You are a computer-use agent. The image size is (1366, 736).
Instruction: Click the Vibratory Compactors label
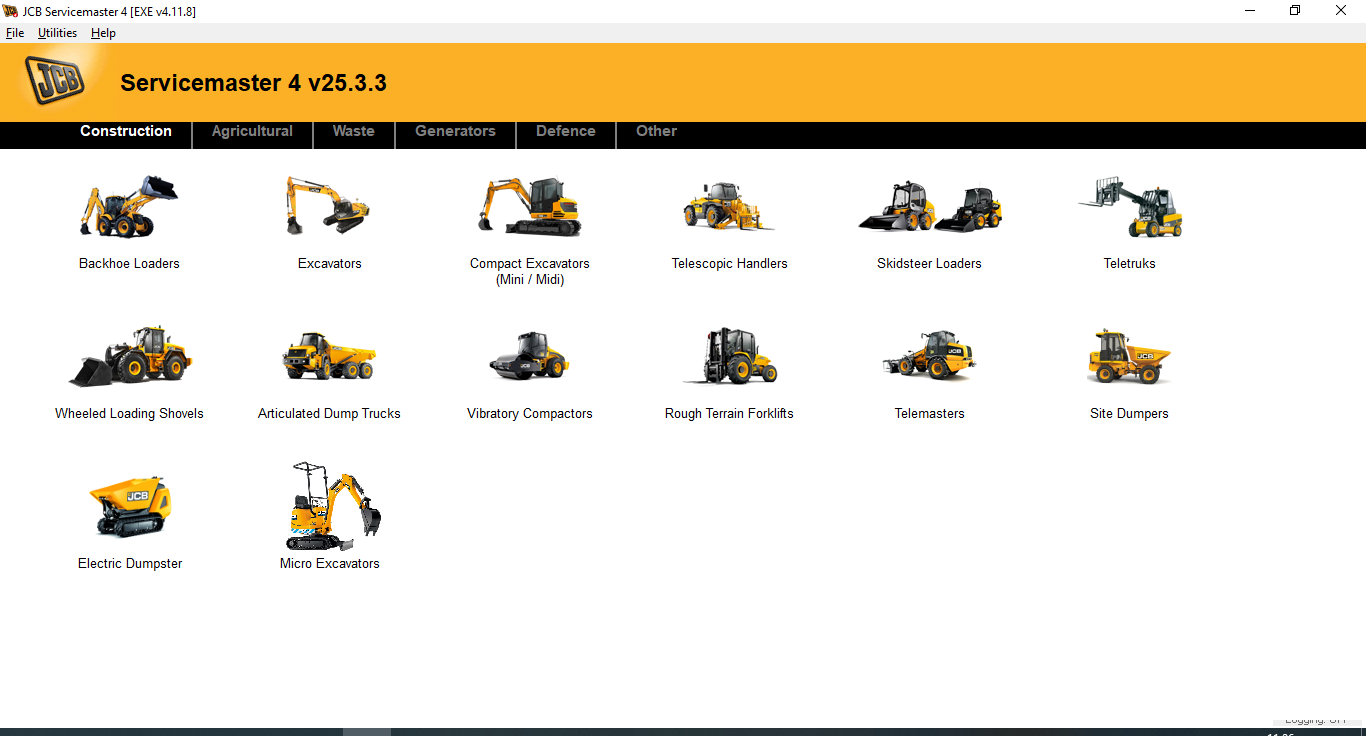(x=529, y=414)
